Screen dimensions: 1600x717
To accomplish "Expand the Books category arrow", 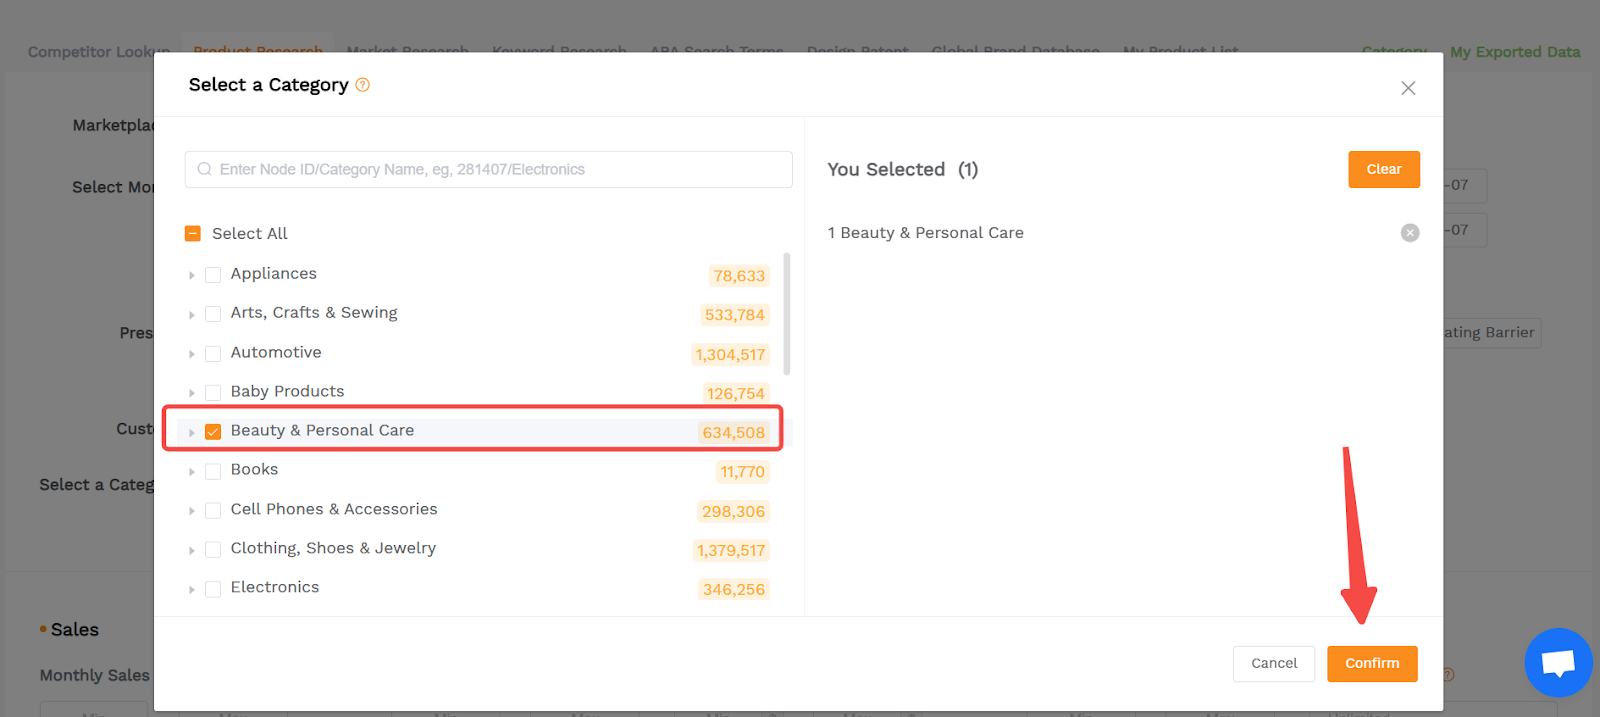I will click(191, 471).
